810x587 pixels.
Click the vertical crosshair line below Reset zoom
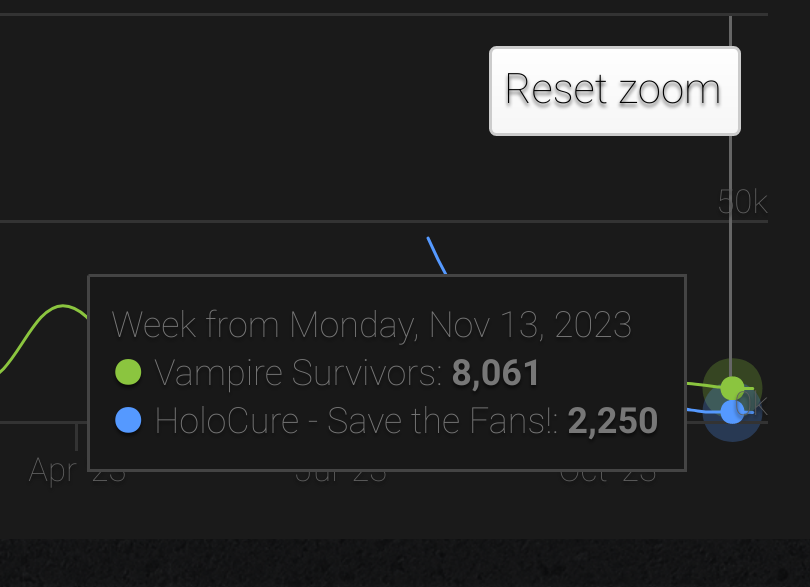pos(731,250)
